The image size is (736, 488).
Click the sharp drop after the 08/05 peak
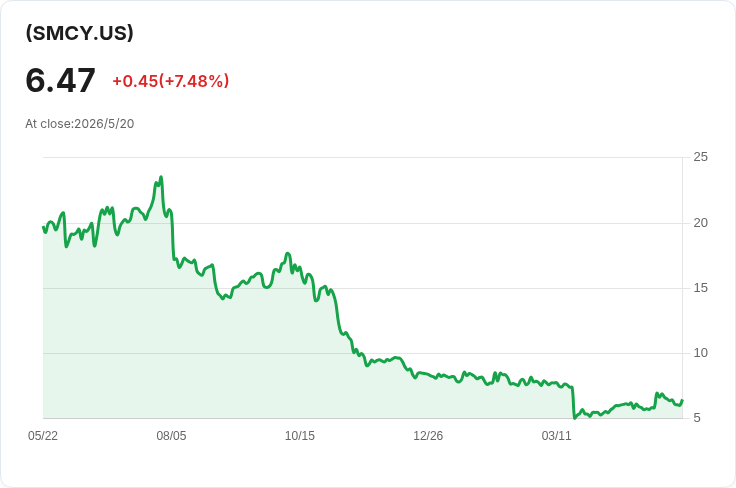173,237
